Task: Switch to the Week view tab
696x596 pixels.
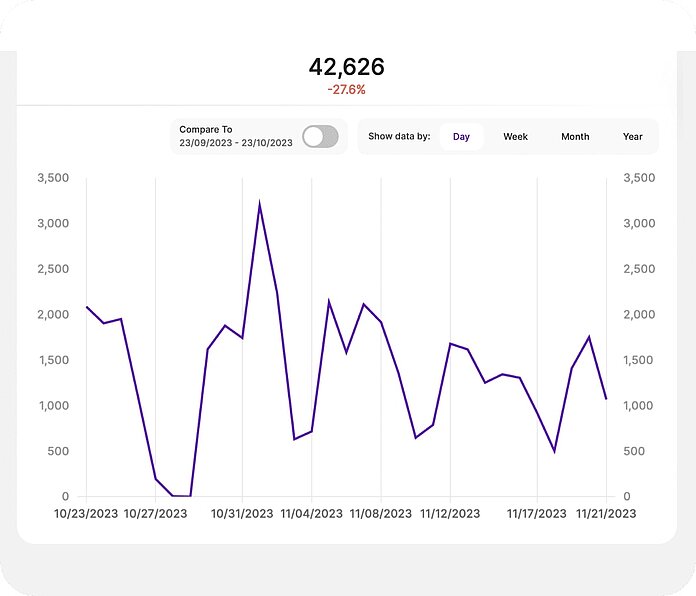Action: (515, 137)
